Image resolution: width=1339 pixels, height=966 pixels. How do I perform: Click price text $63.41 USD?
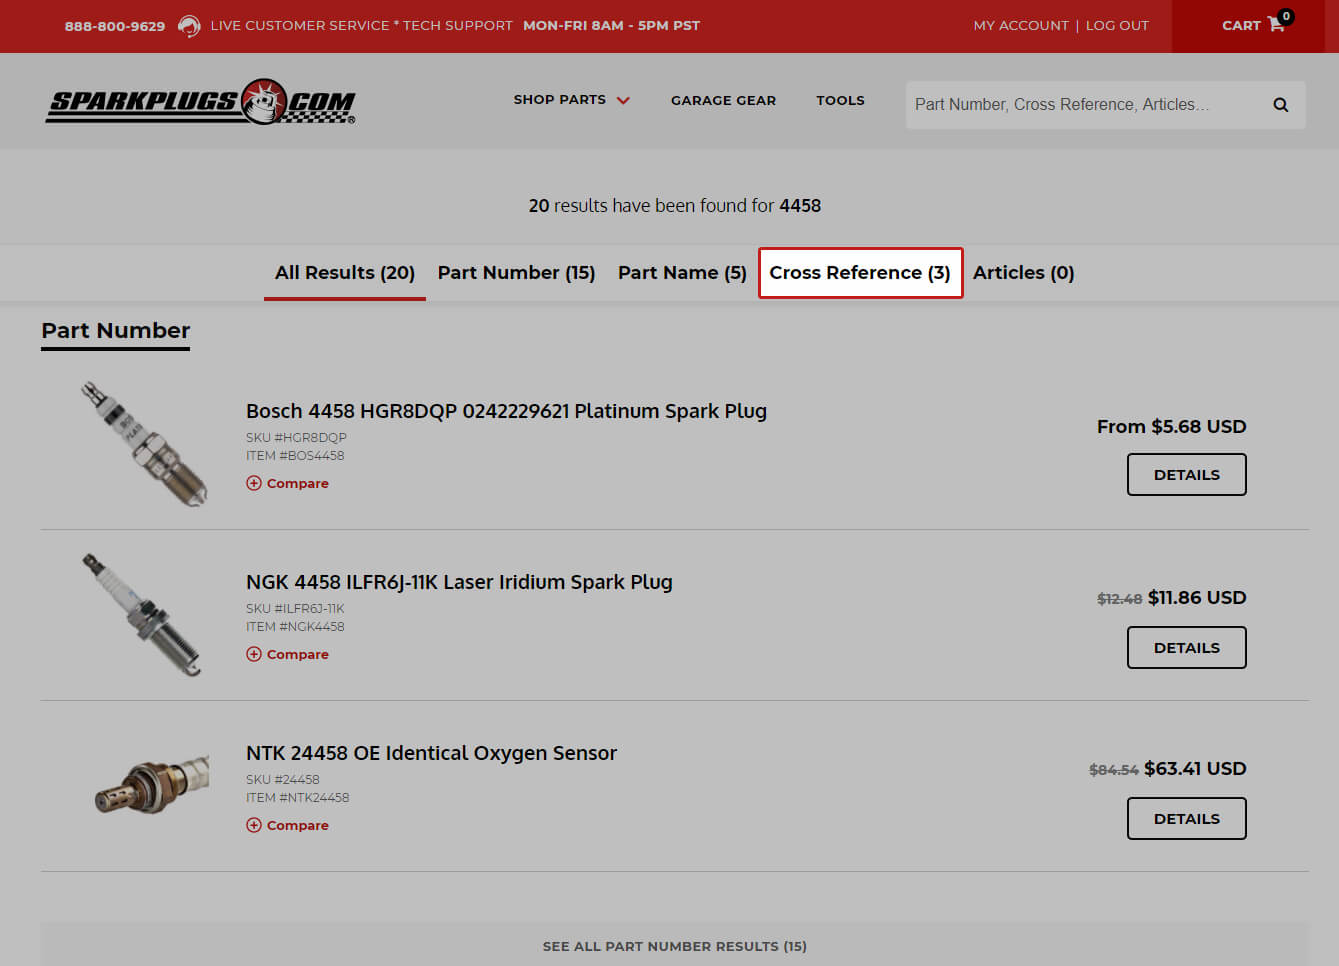1195,769
